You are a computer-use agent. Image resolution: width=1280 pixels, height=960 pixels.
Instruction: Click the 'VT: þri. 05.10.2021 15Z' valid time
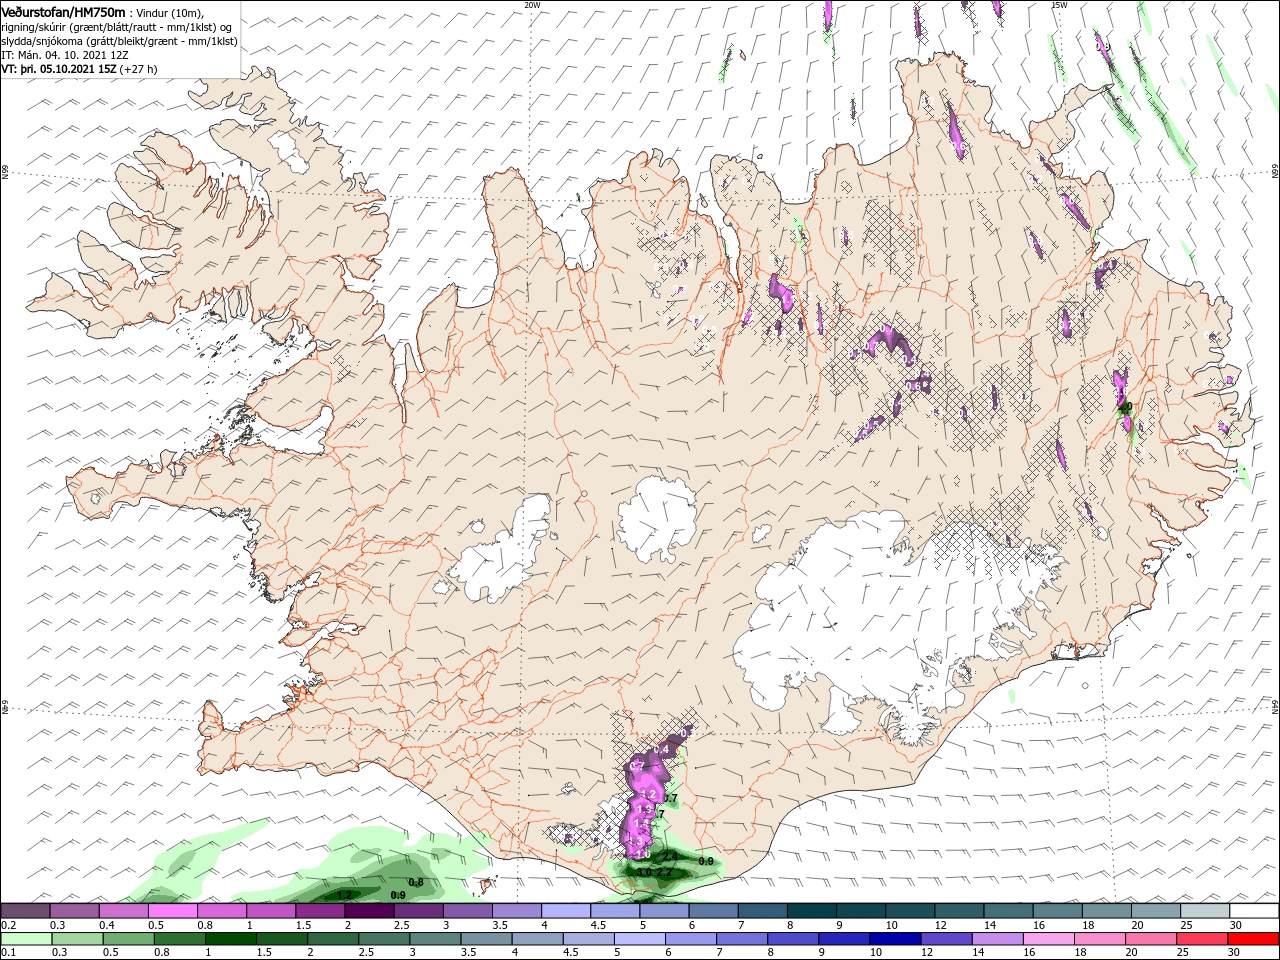tap(59, 70)
